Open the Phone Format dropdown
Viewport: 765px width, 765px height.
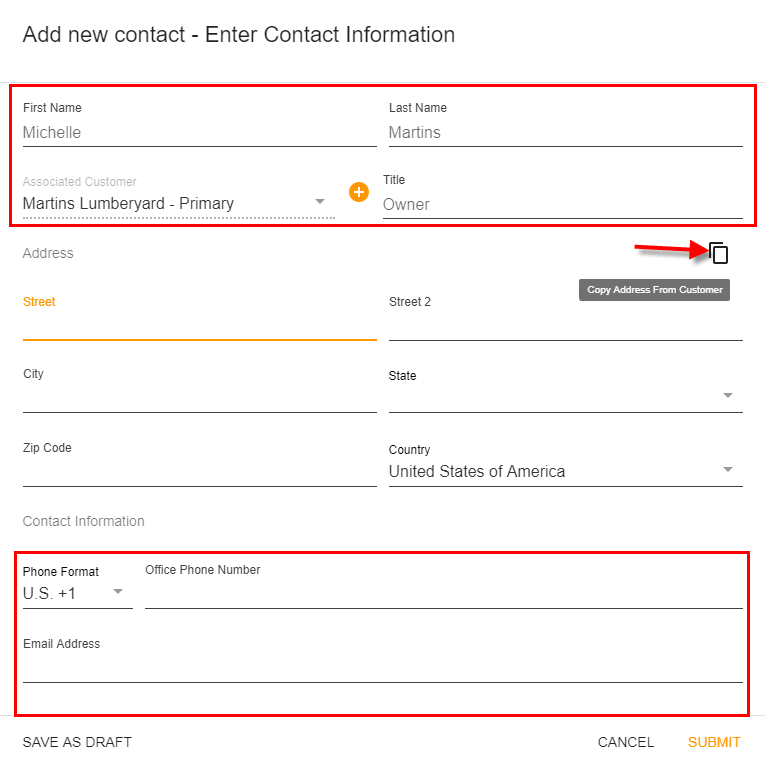(x=77, y=593)
